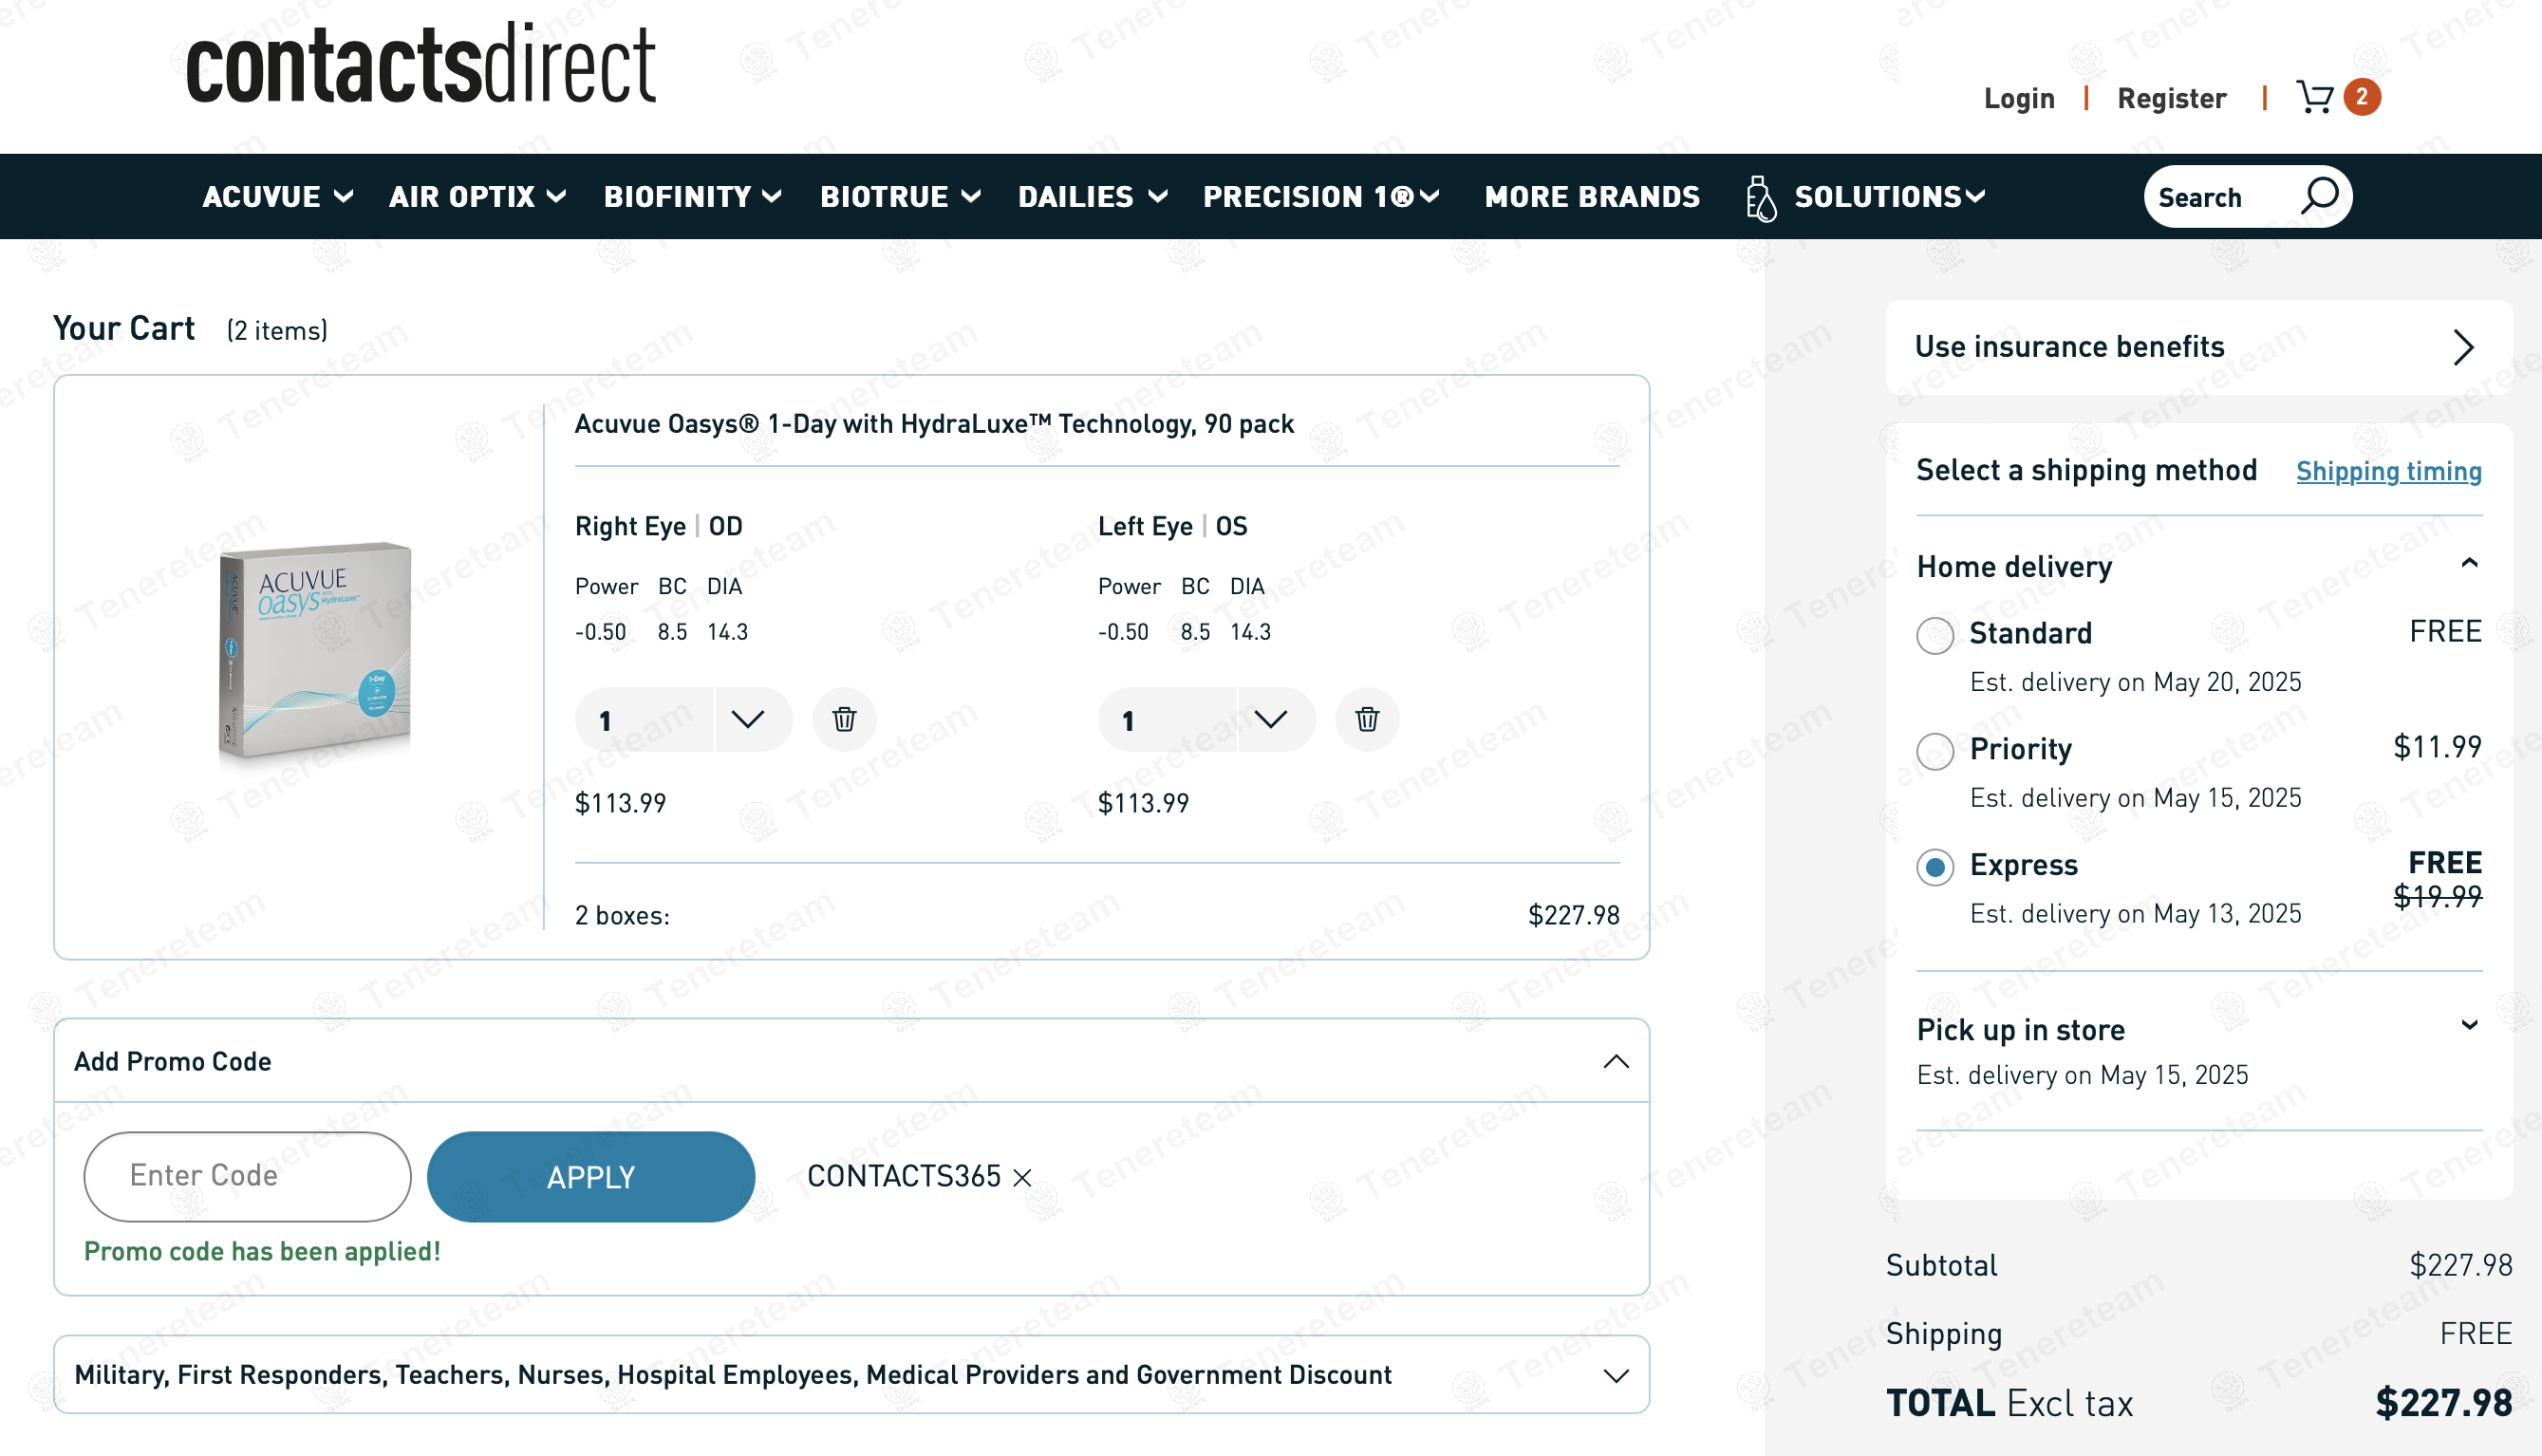Click the solutions bottle icon
Screen dimensions: 2542x1456
tap(1761, 197)
